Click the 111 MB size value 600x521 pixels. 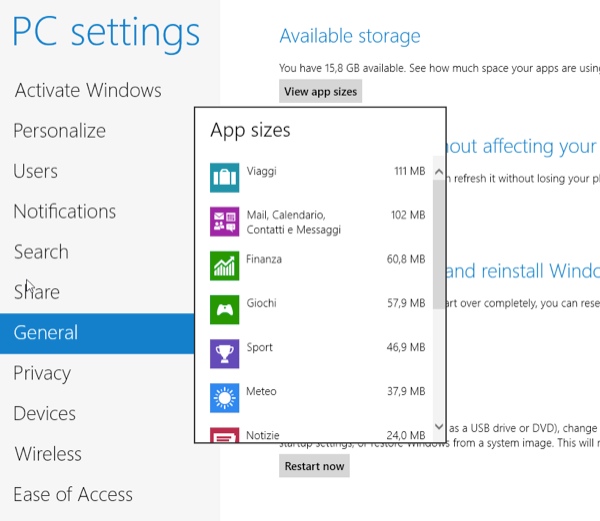[410, 171]
